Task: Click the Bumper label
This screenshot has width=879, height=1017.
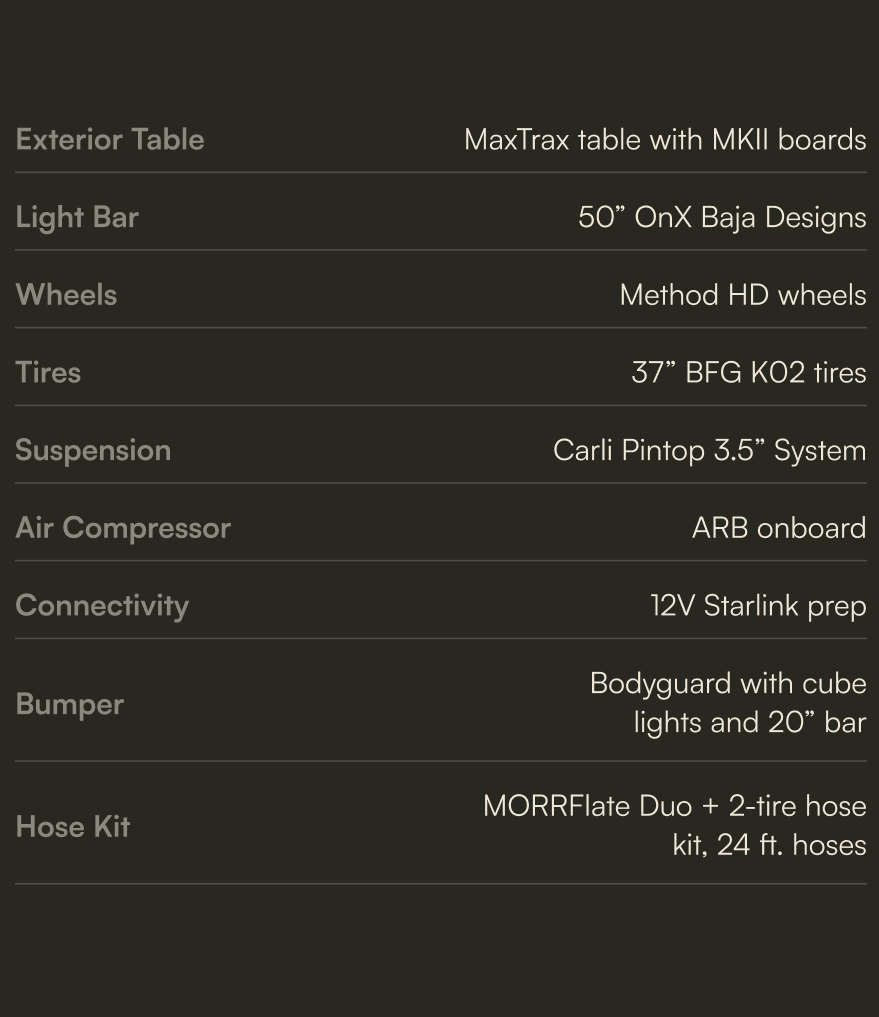Action: (70, 704)
